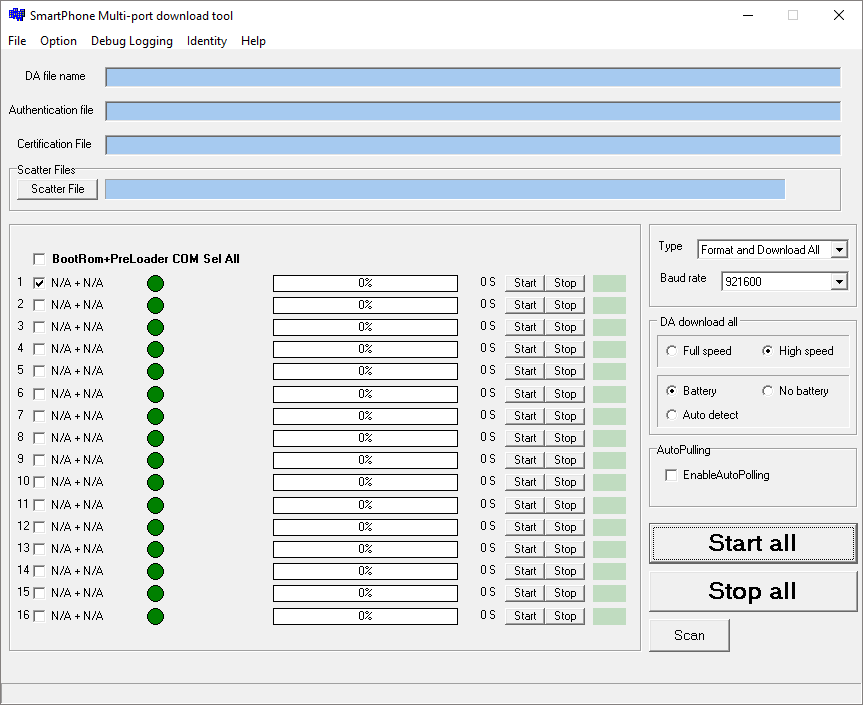Click the Authentication file field
The height and width of the screenshot is (705, 863).
tap(473, 111)
